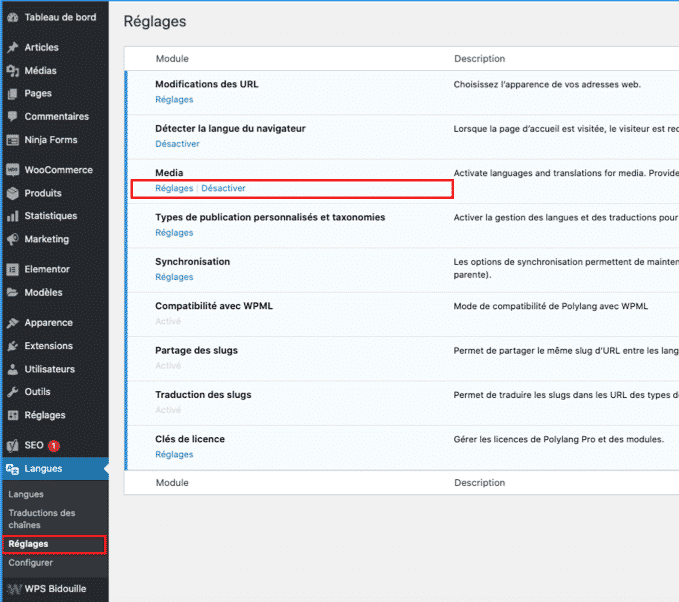This screenshot has width=679, height=602.
Task: Click the Pages icon in sidebar
Action: (13, 94)
